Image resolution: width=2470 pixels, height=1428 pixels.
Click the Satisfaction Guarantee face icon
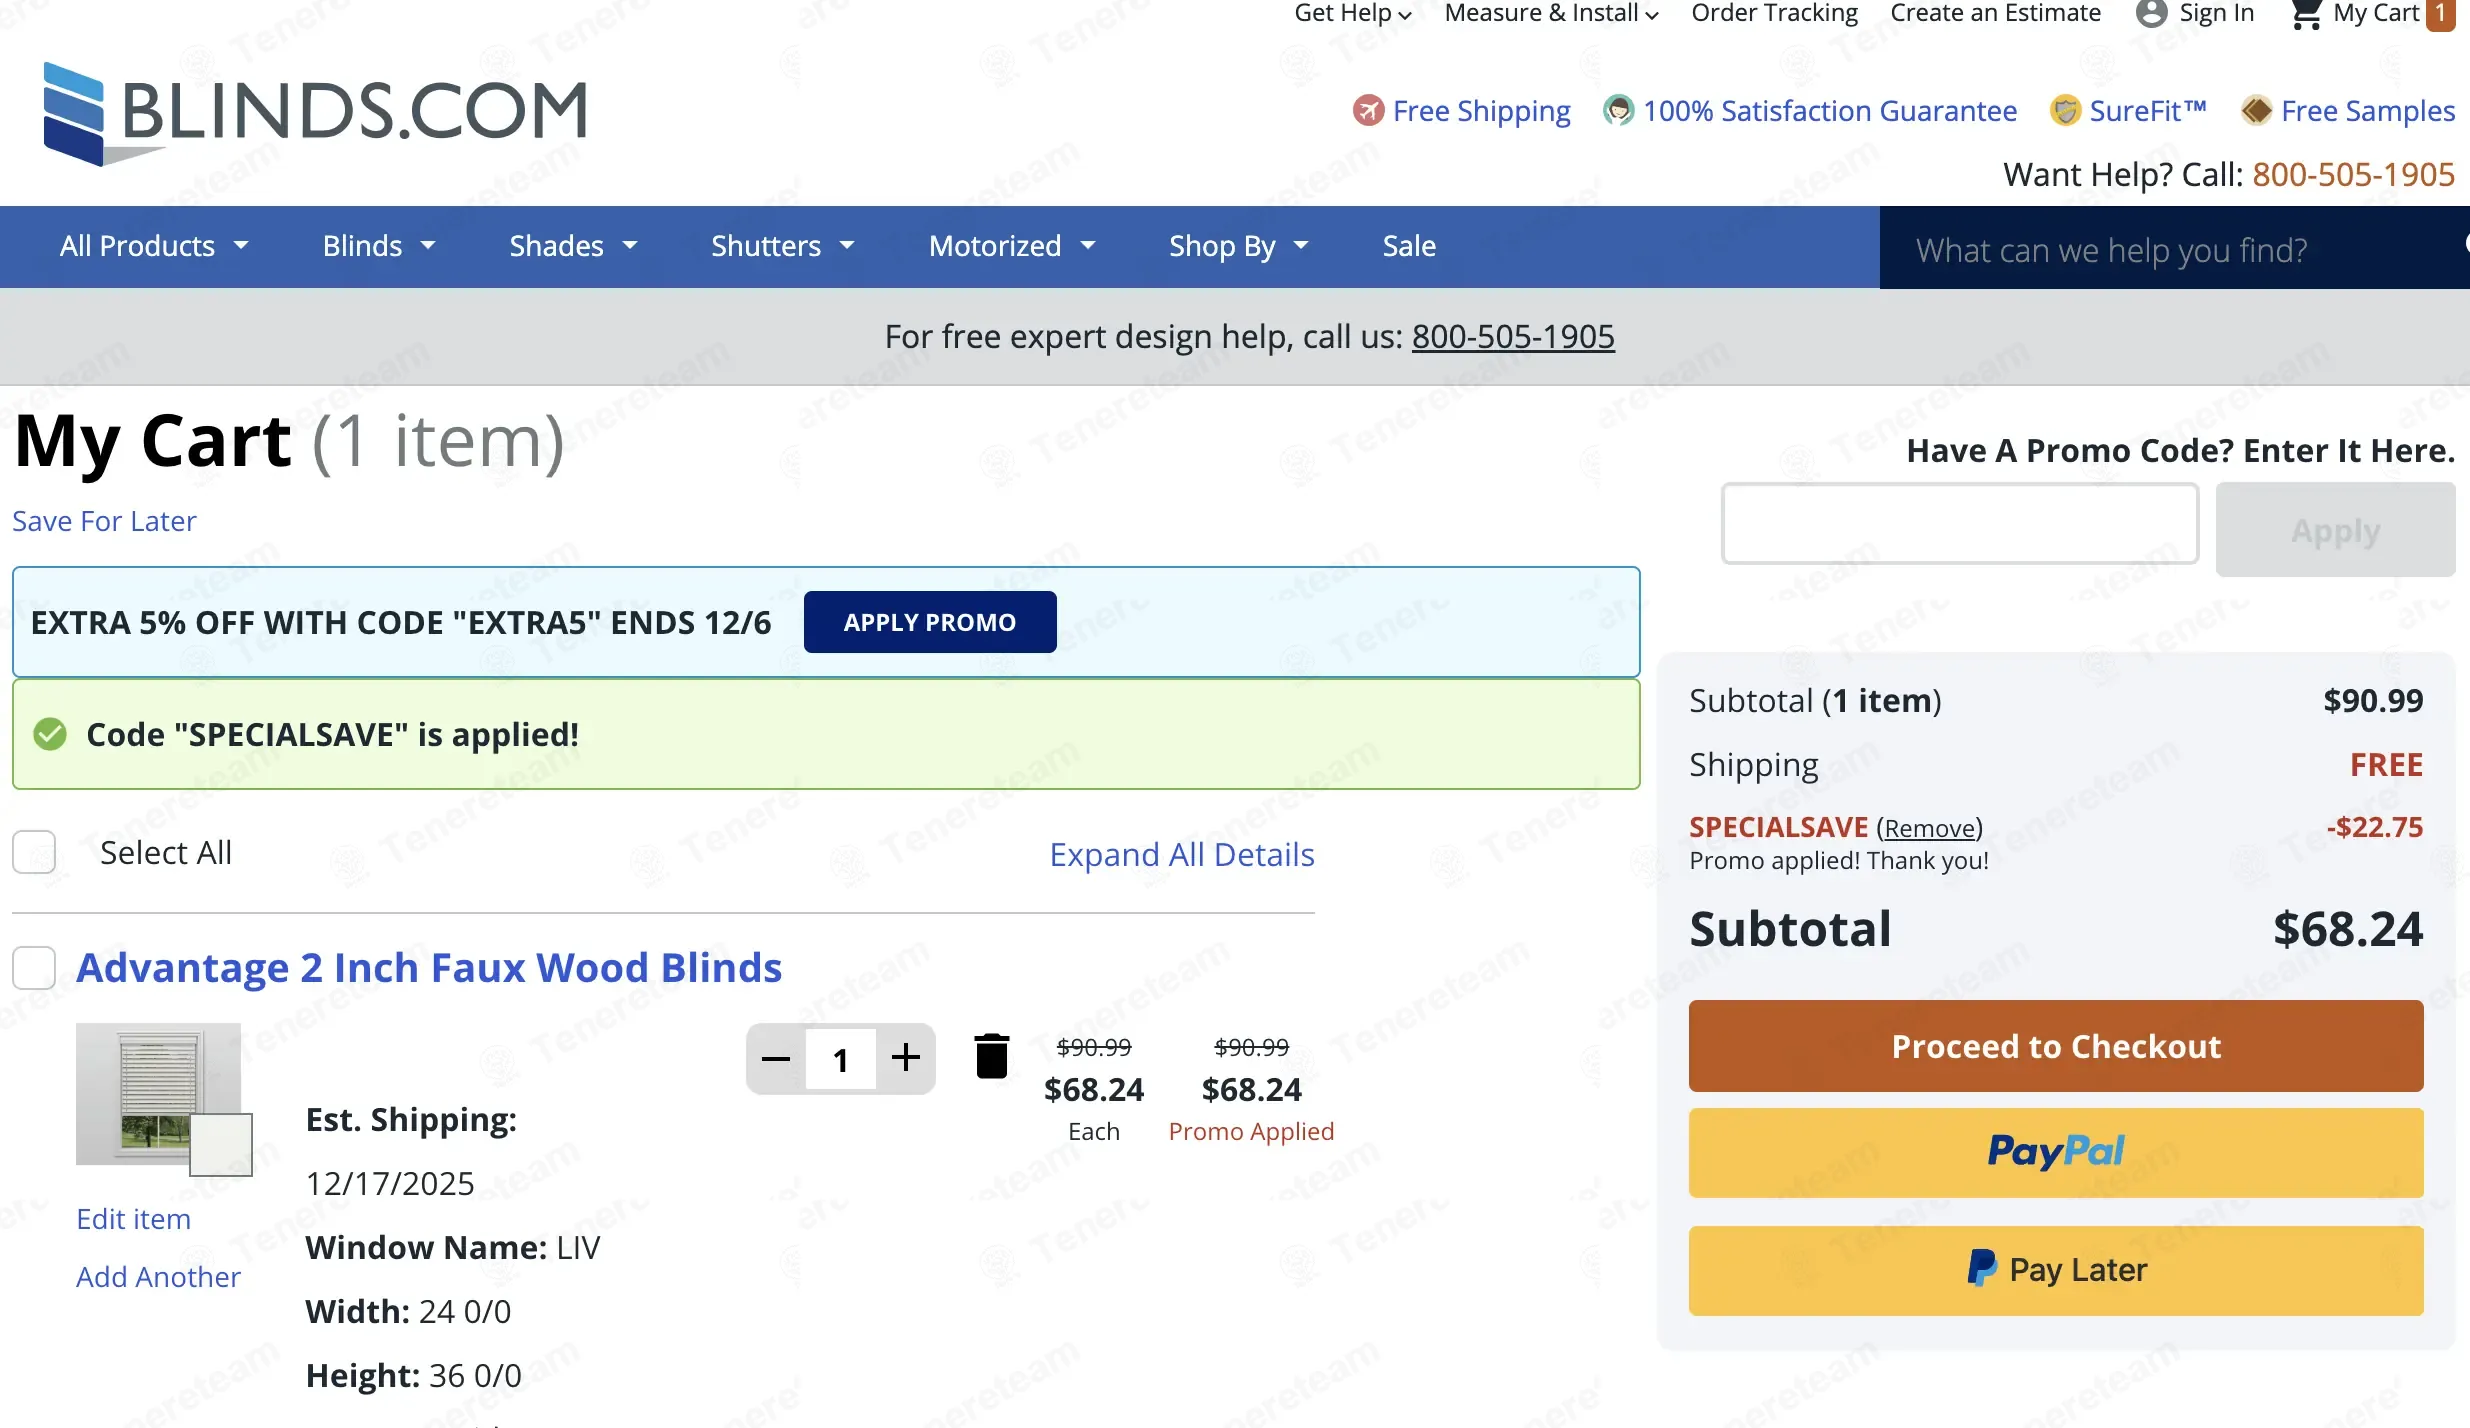pos(1618,110)
